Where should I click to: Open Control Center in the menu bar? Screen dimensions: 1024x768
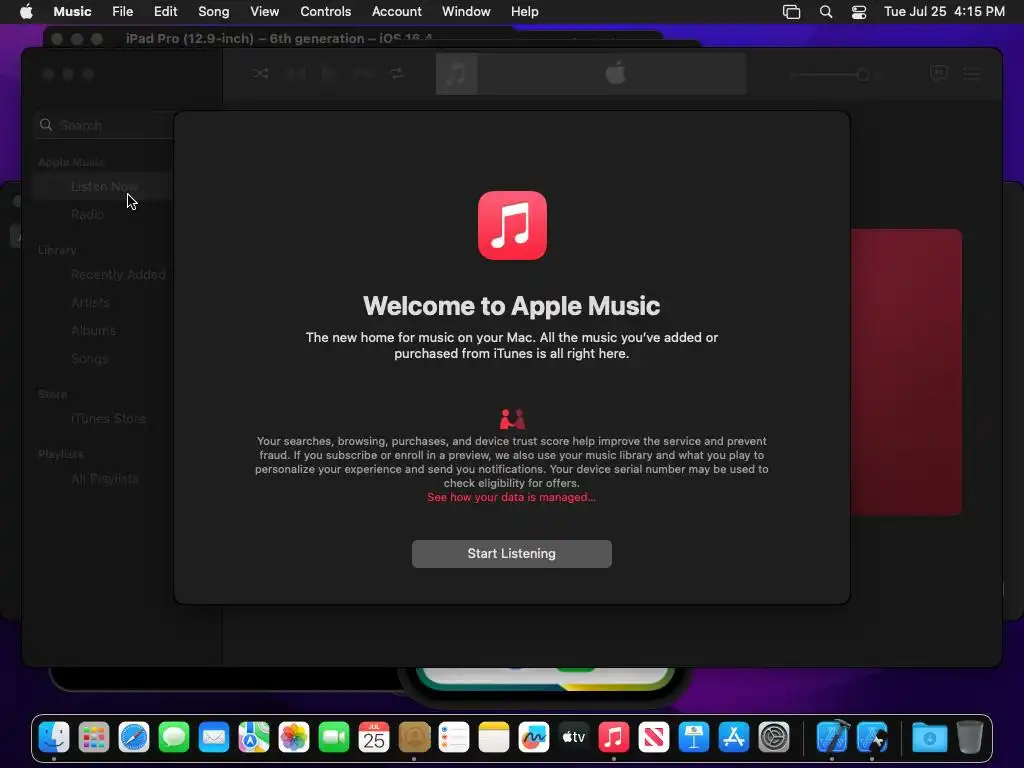point(859,12)
